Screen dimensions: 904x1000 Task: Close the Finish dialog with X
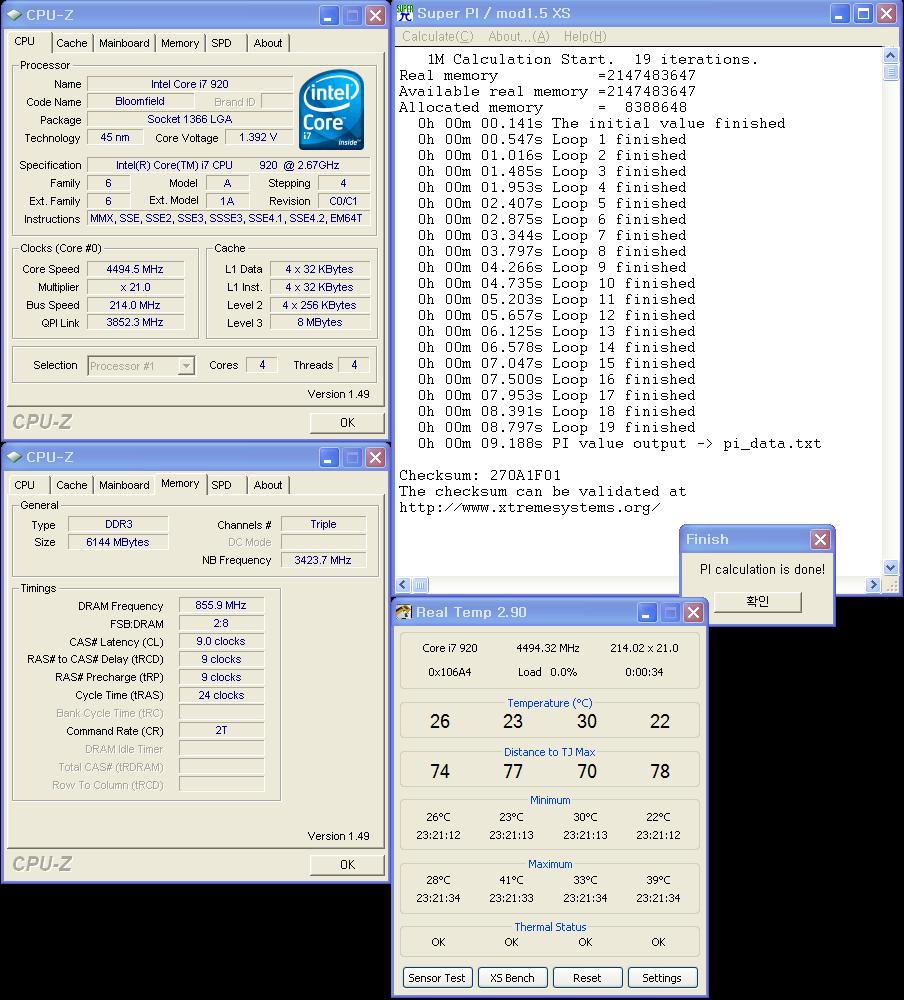click(x=820, y=540)
